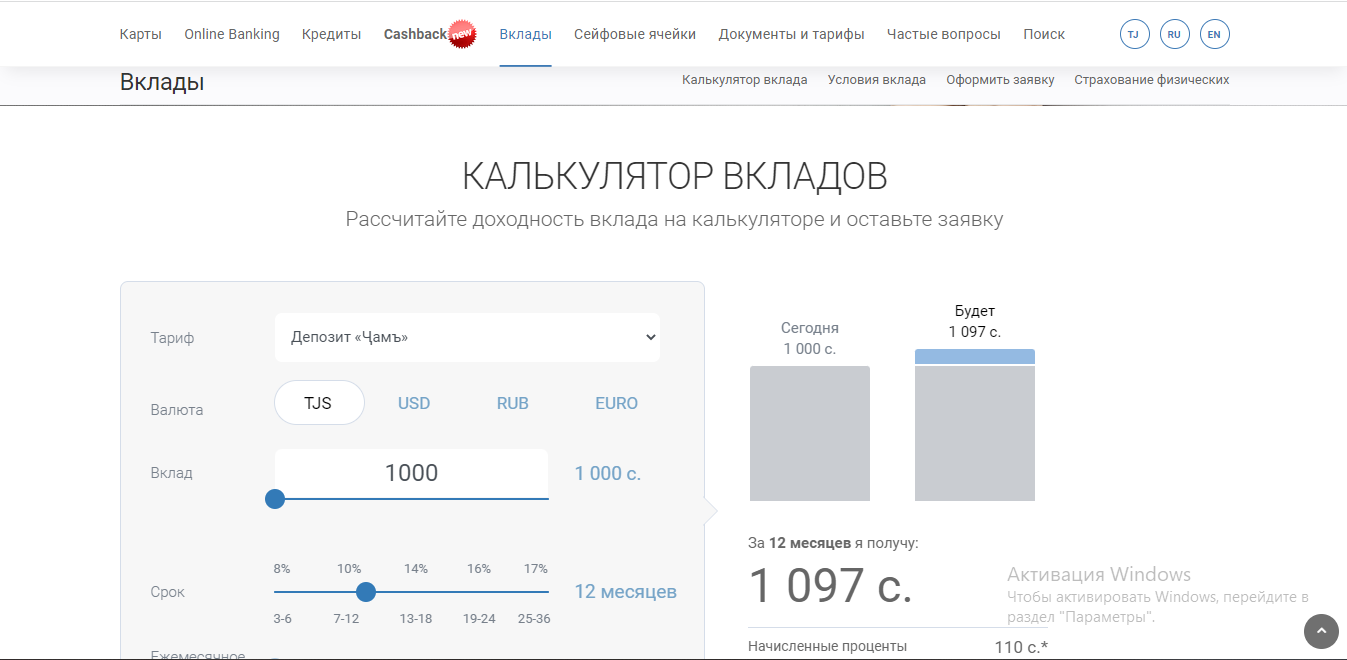Select USD currency option

coord(414,403)
